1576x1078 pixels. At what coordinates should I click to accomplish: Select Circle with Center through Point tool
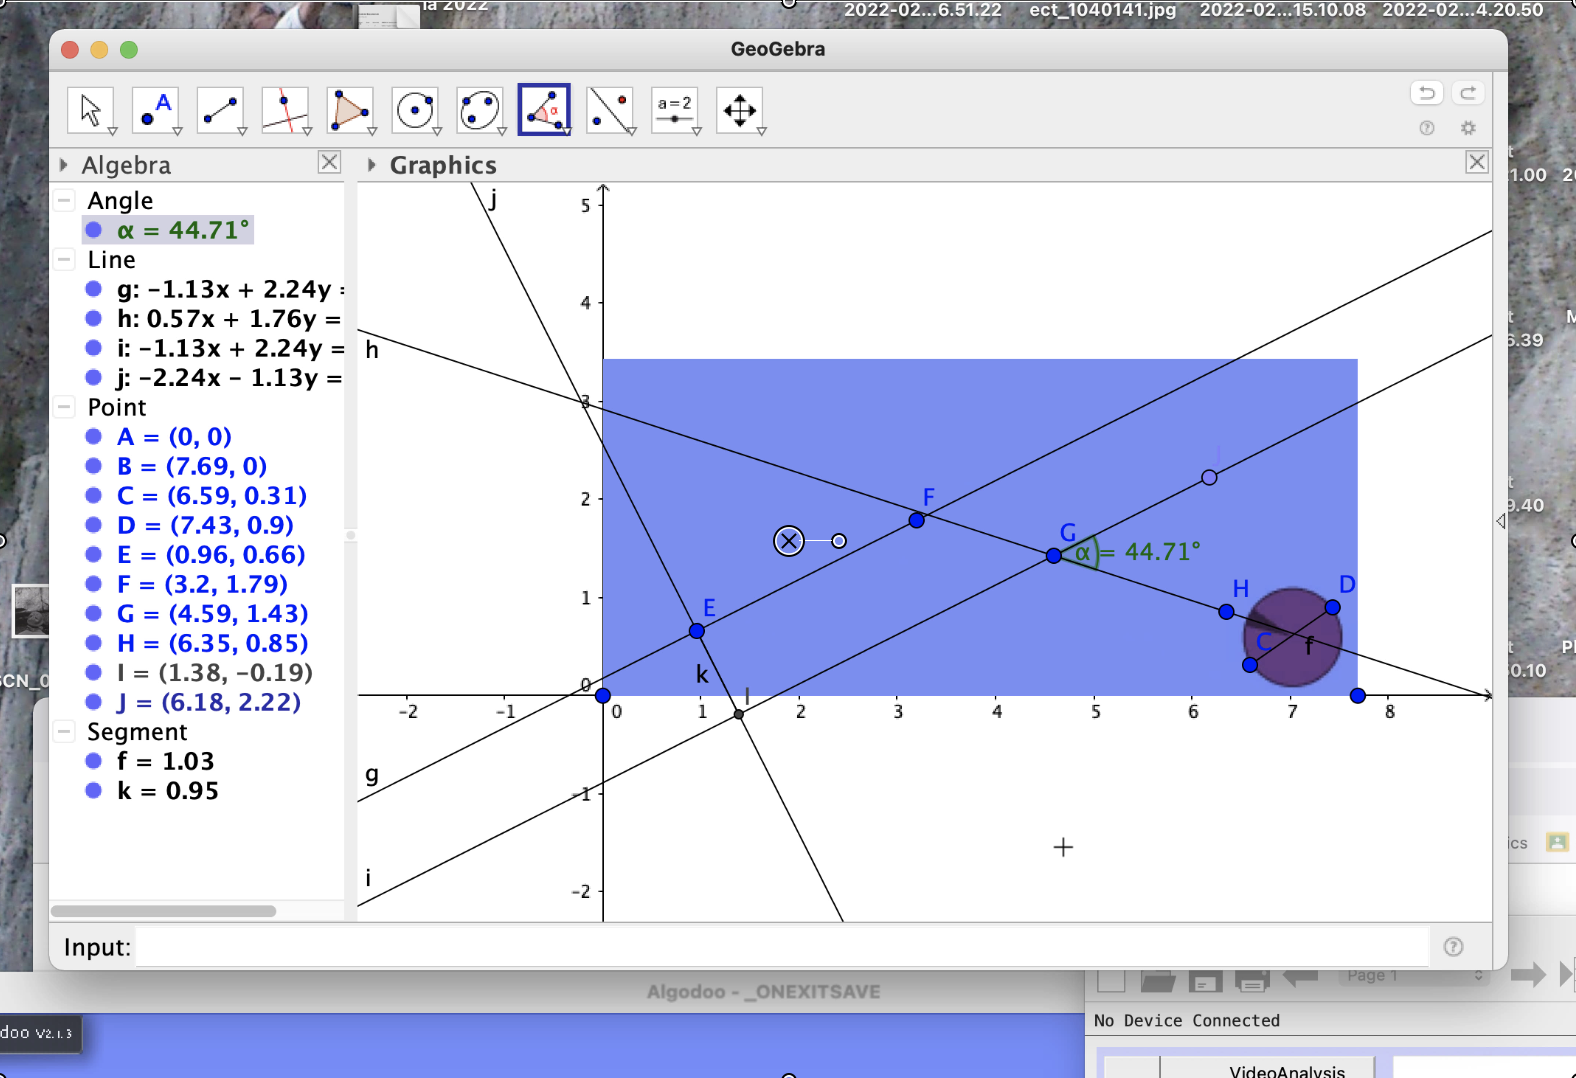point(415,110)
